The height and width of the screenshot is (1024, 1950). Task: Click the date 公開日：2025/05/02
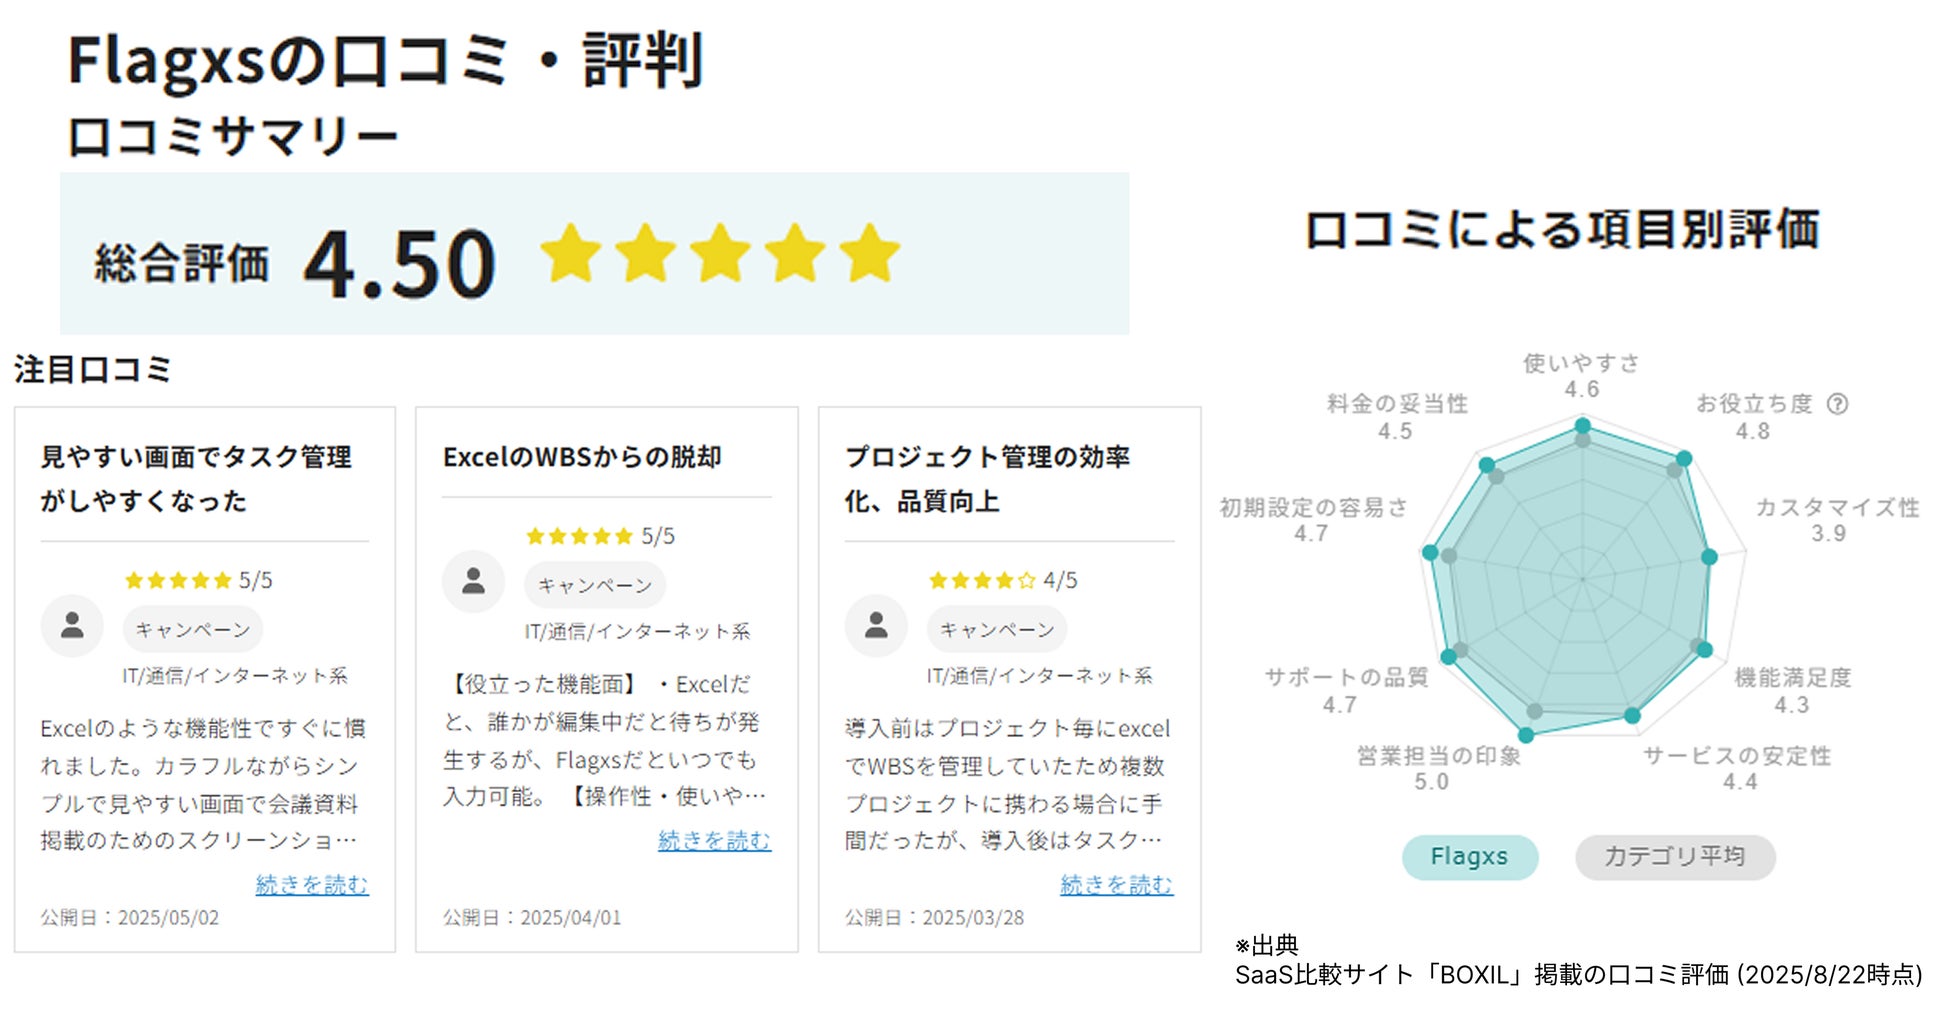(130, 918)
